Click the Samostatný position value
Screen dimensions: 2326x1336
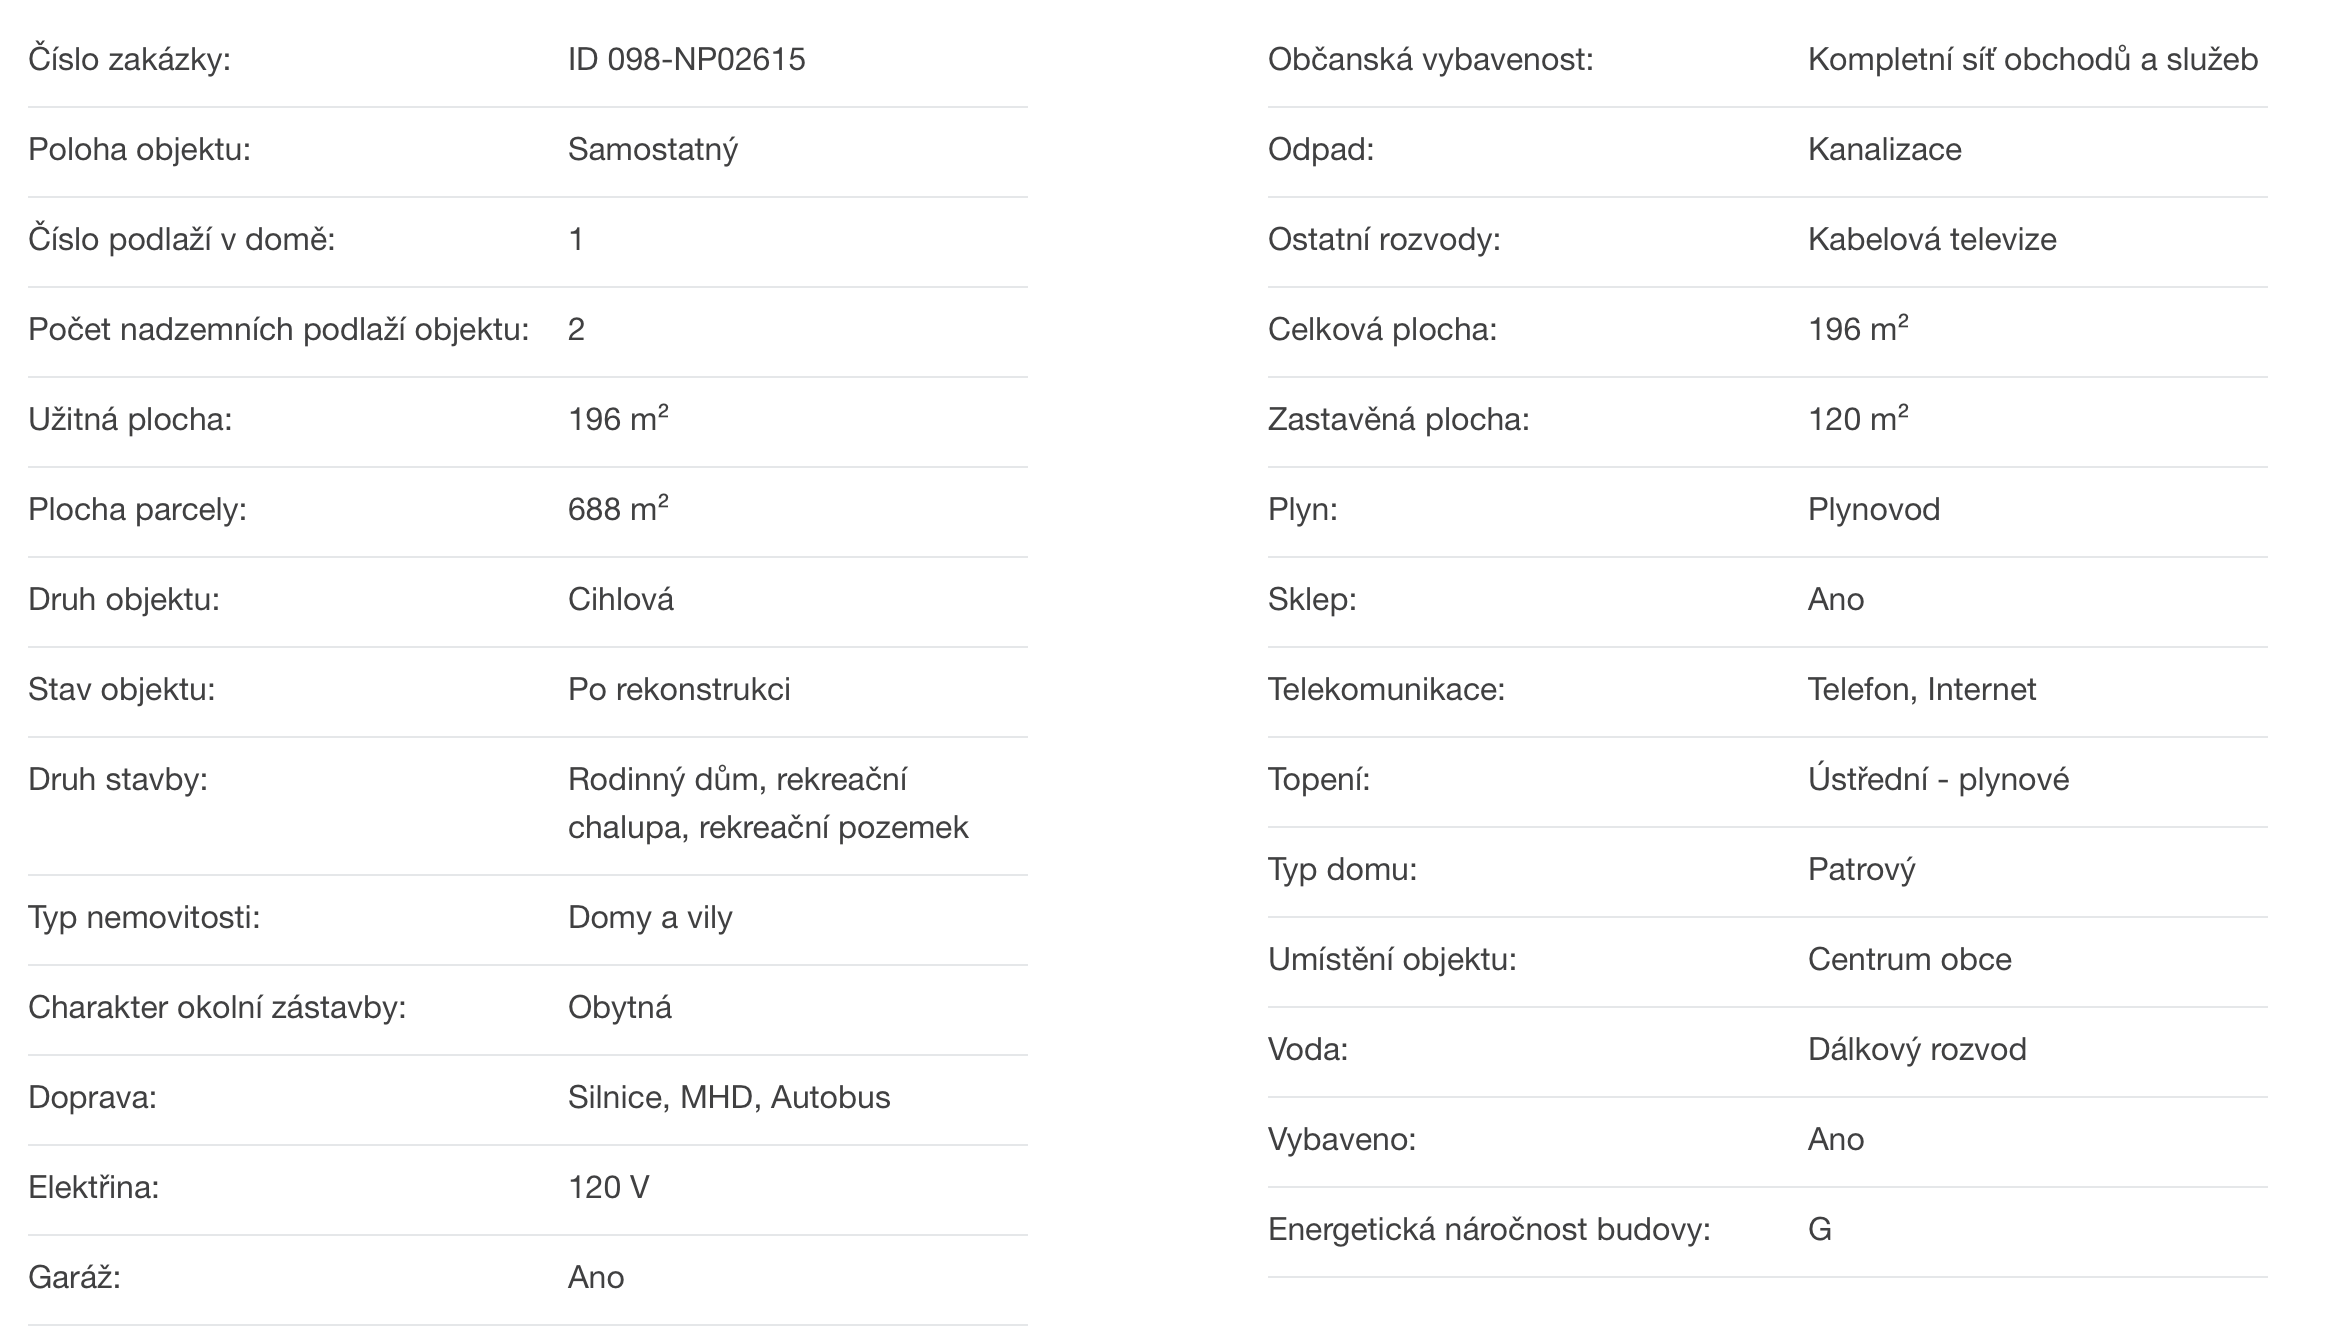click(x=653, y=150)
